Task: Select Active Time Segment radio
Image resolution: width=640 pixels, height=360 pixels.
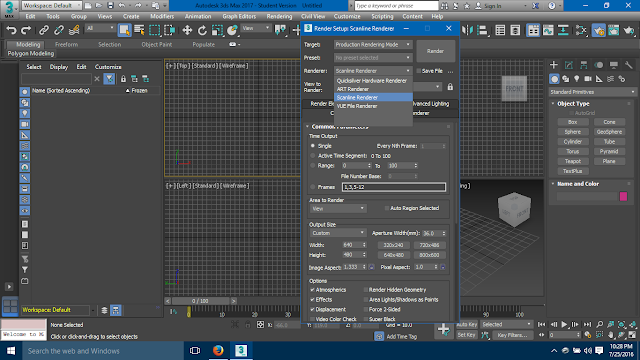Action: (313, 156)
